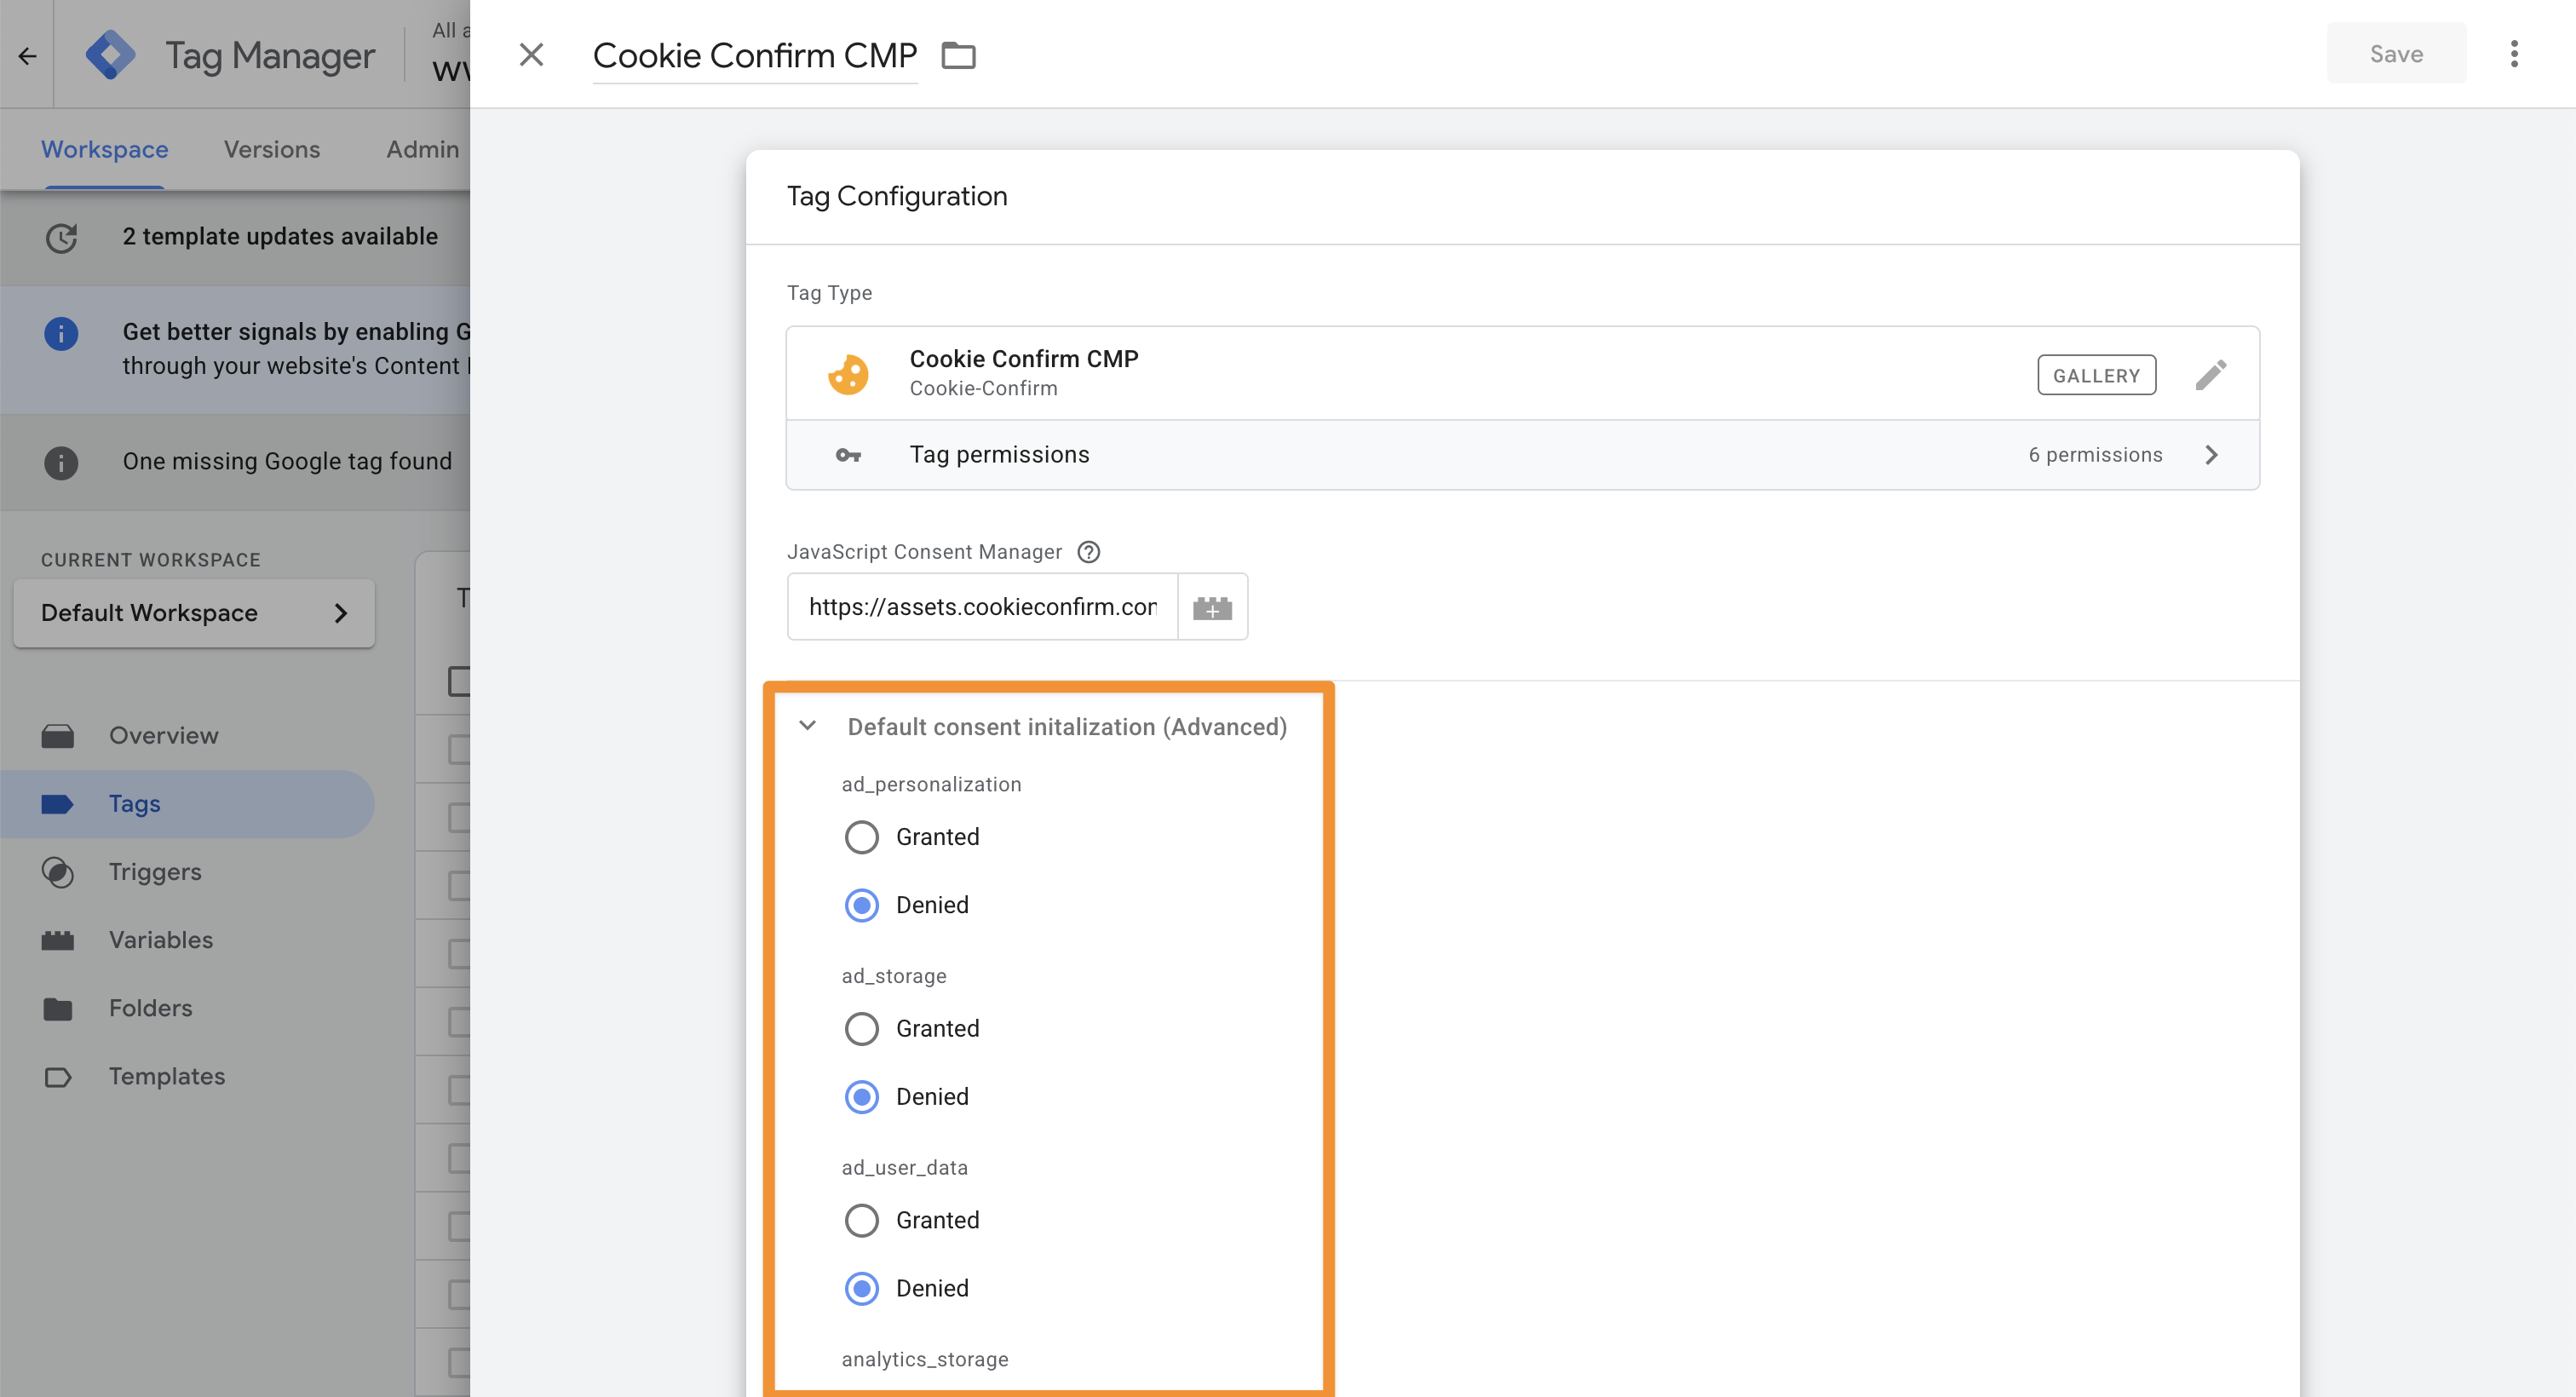Select Granted for ad_storage

click(x=861, y=1029)
